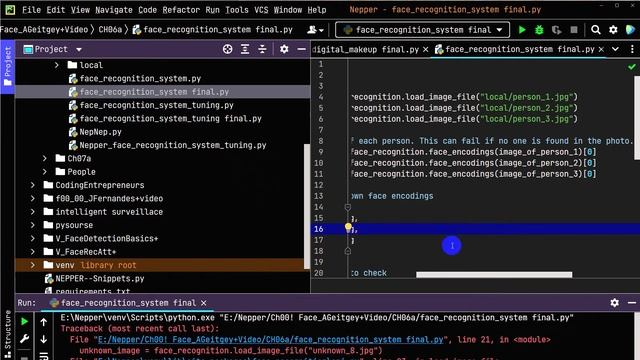Open wrench settings icon in Run panel
The height and width of the screenshot is (360, 640).
[24, 339]
